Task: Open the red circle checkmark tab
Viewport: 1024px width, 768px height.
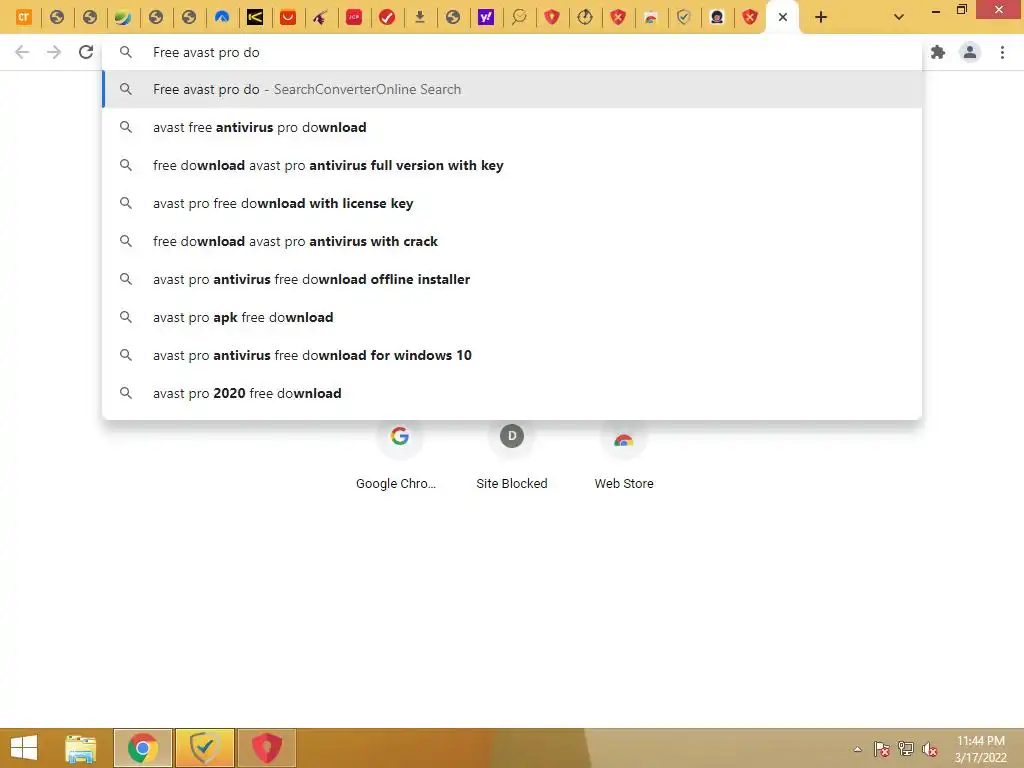Action: (x=387, y=17)
